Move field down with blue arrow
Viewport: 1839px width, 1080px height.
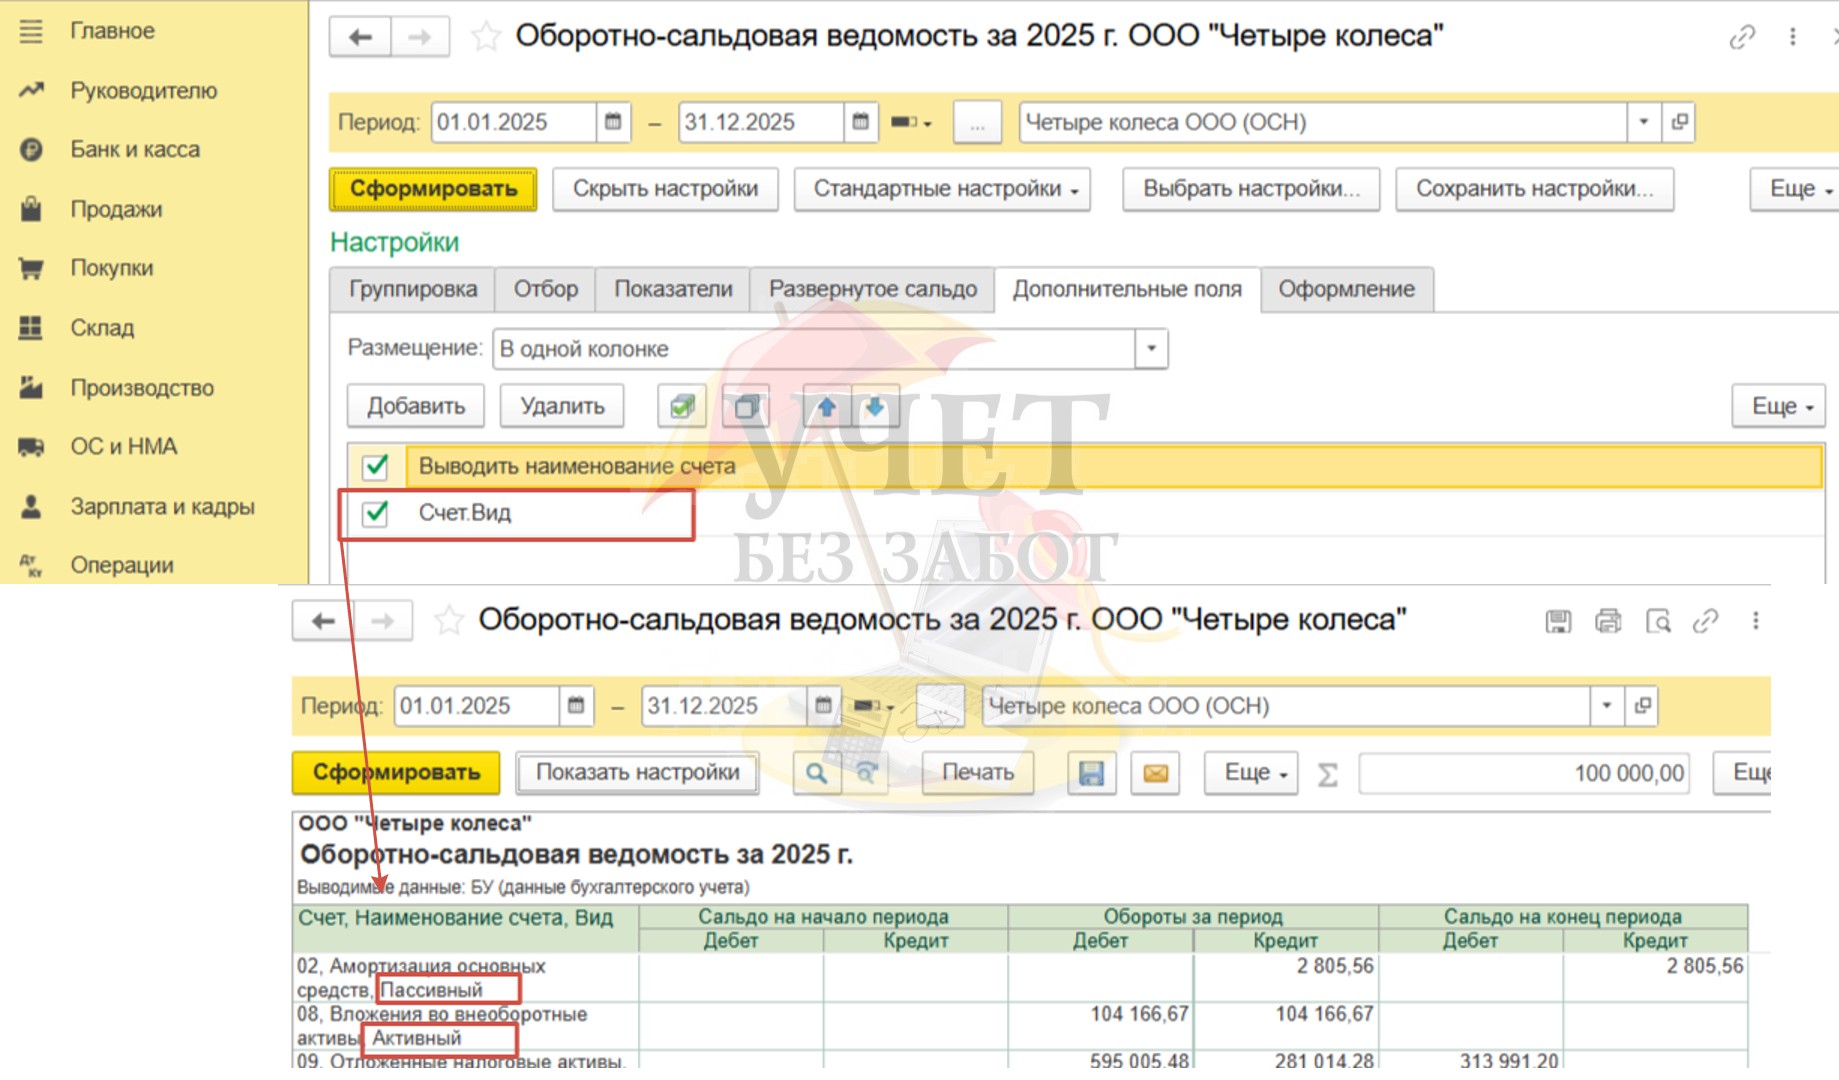tap(875, 406)
